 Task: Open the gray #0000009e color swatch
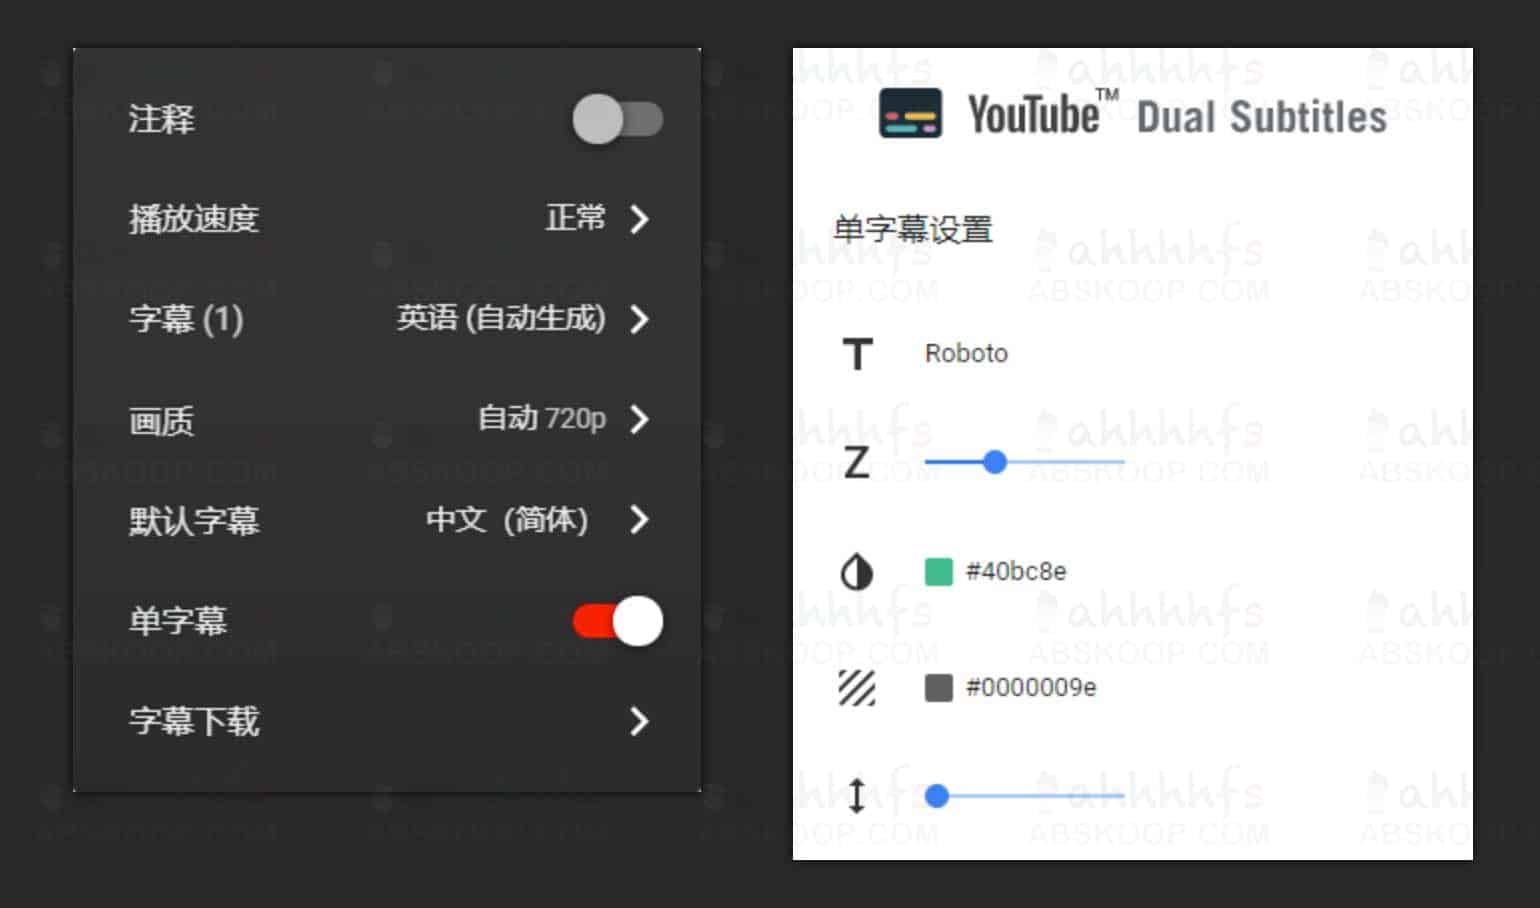[x=938, y=687]
